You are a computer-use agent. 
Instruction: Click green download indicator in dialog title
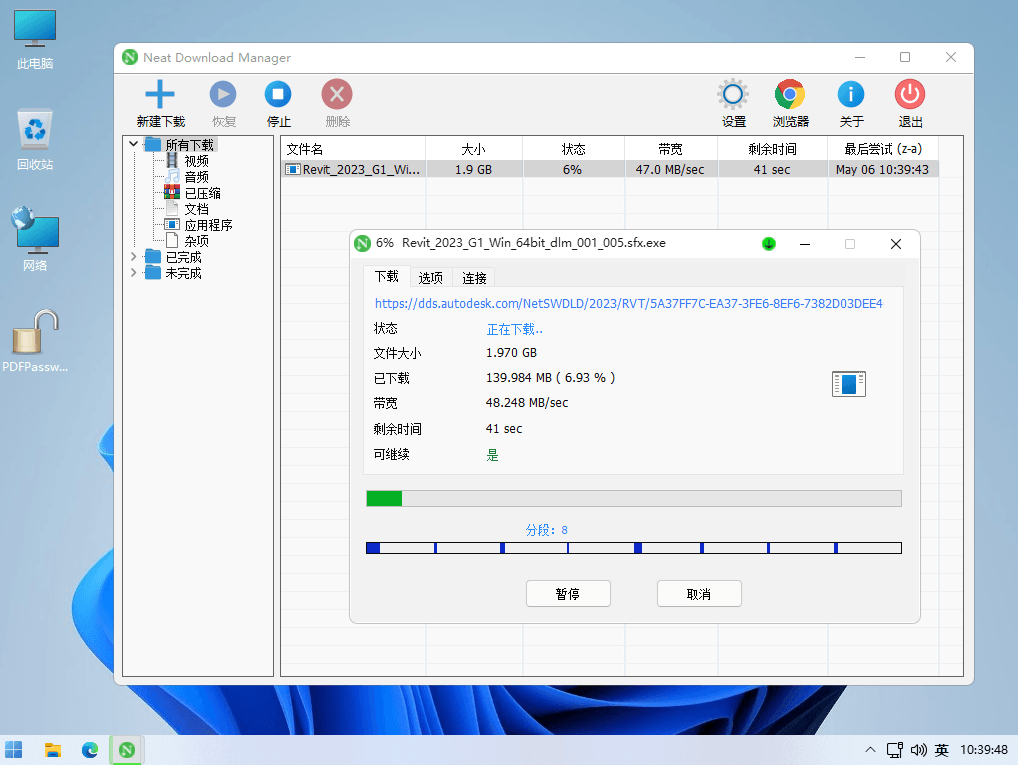tap(769, 244)
